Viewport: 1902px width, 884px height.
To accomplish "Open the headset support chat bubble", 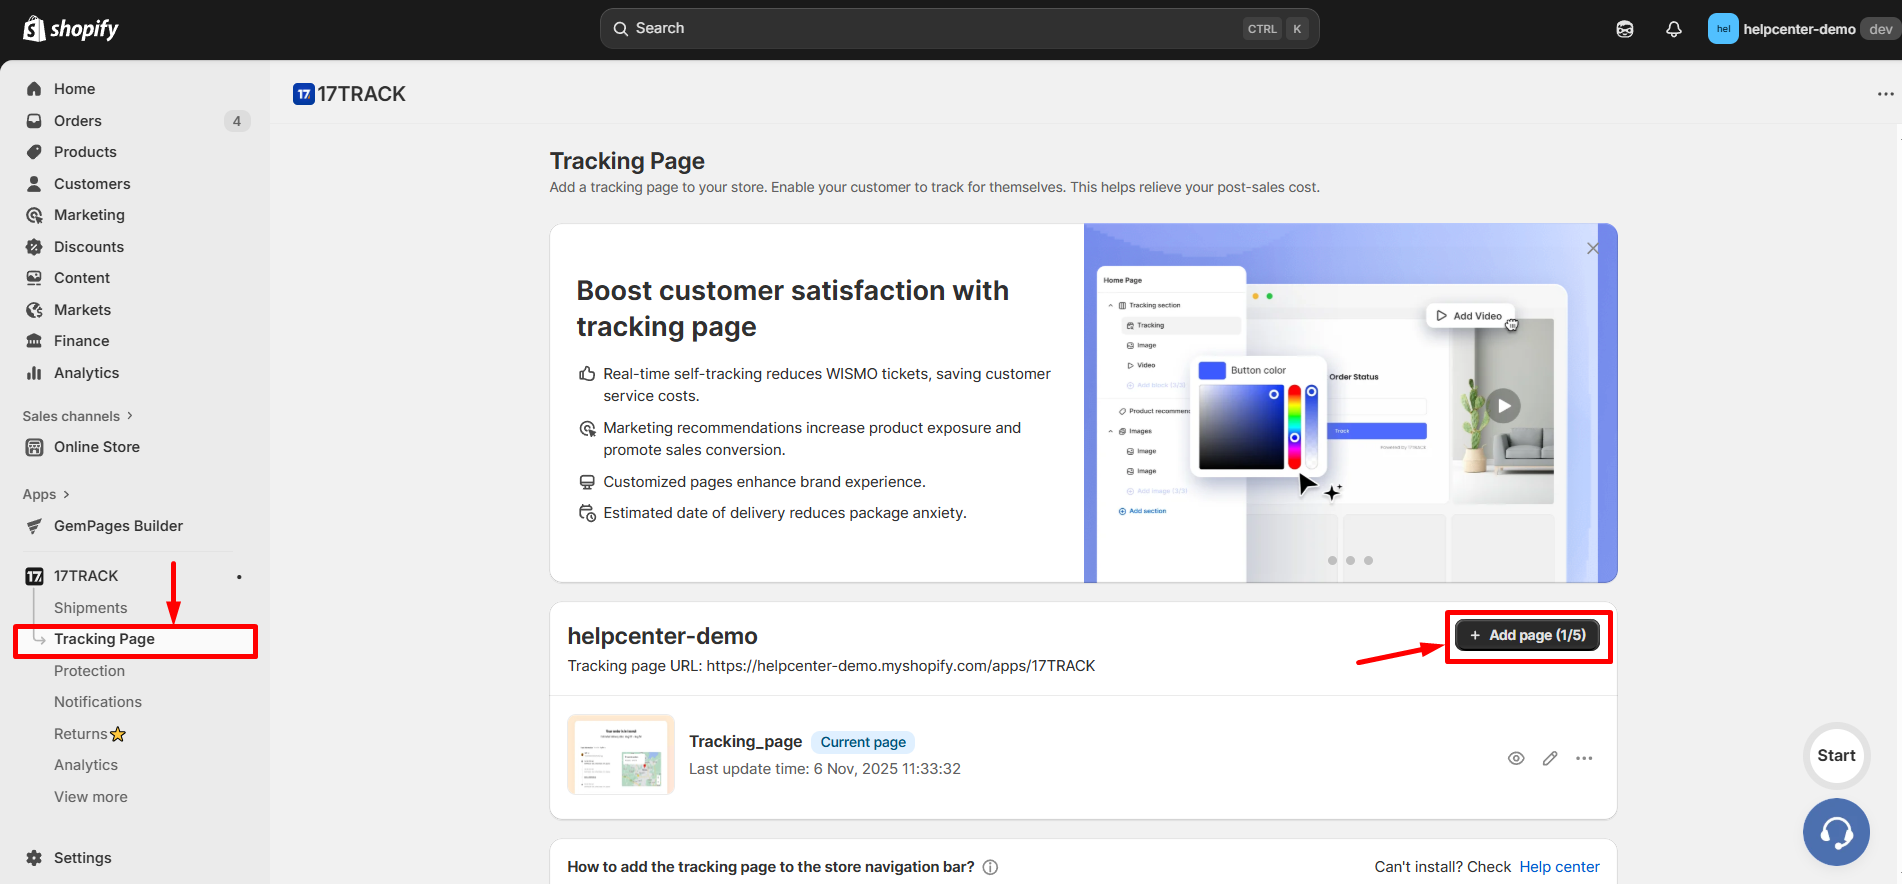I will [1836, 832].
